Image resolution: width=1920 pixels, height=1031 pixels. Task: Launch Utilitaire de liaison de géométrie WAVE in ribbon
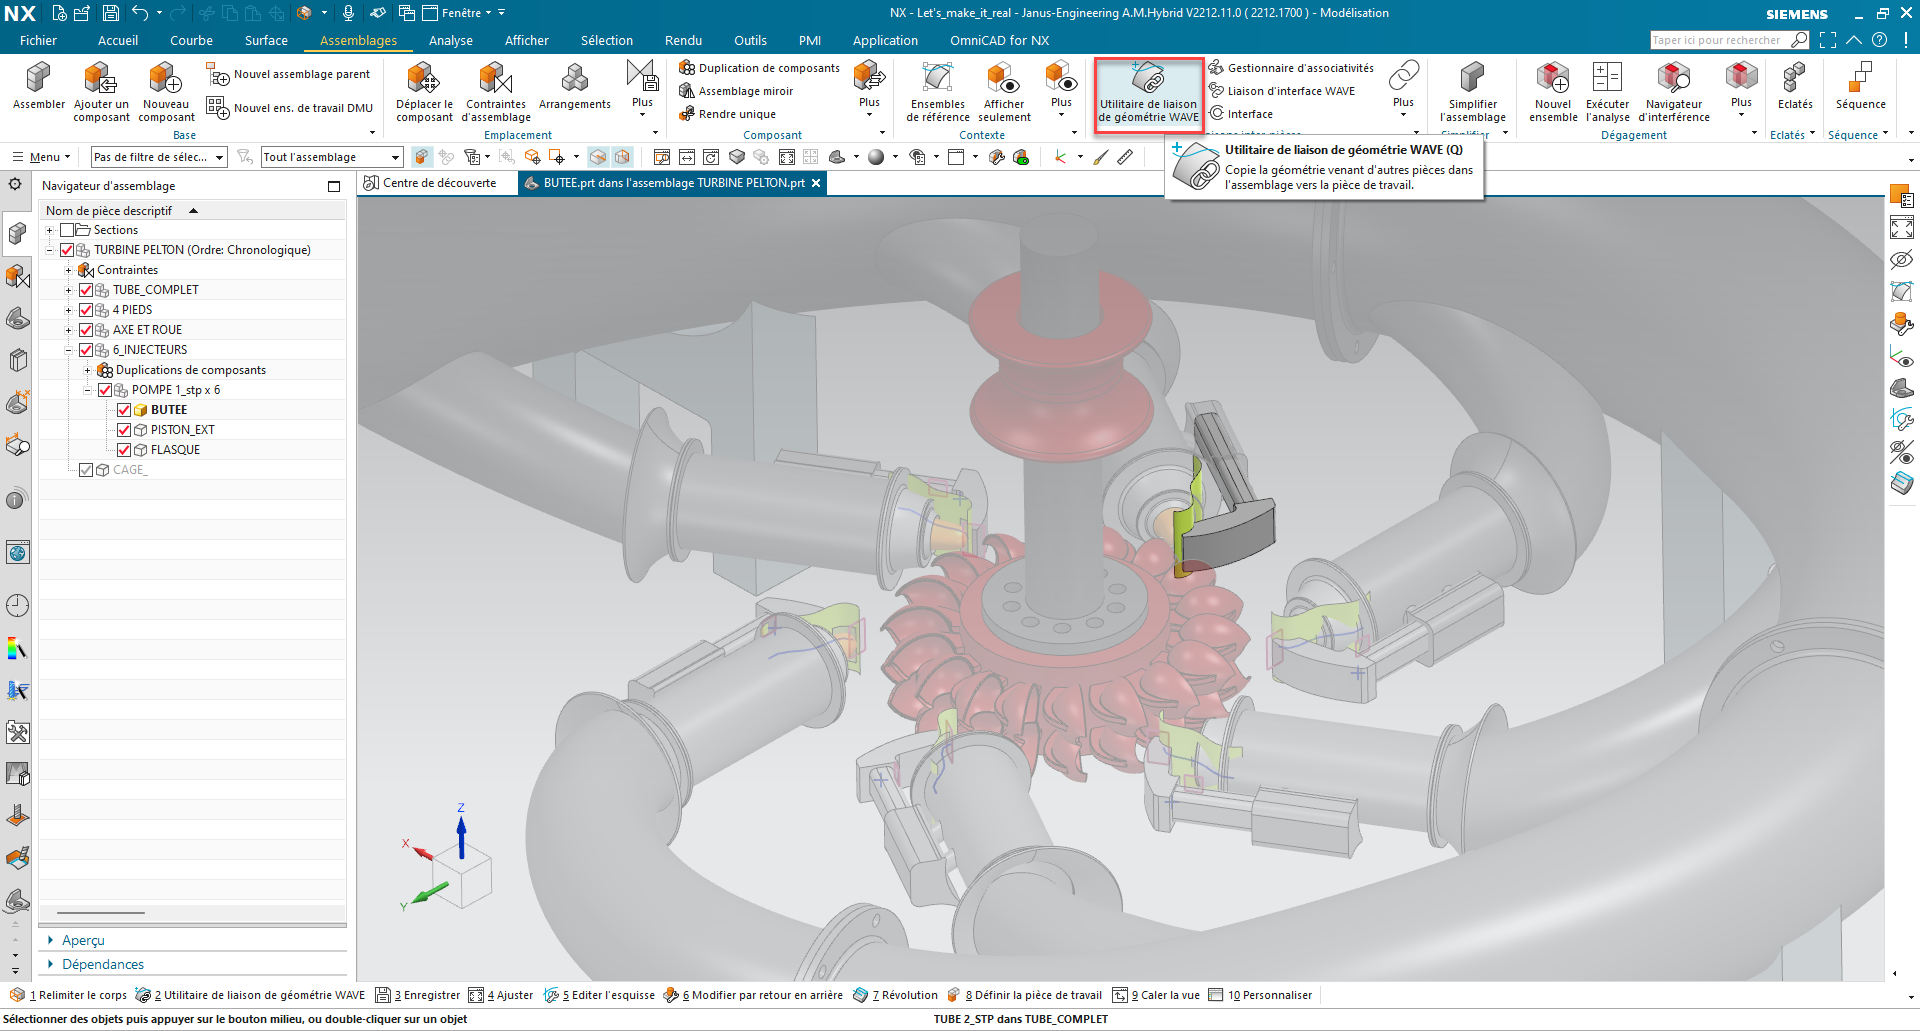[1148, 93]
